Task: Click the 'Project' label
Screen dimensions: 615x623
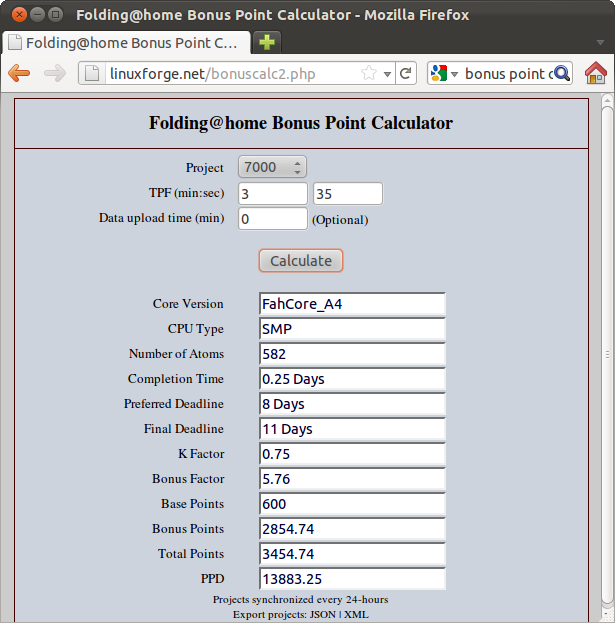Action: (x=205, y=168)
